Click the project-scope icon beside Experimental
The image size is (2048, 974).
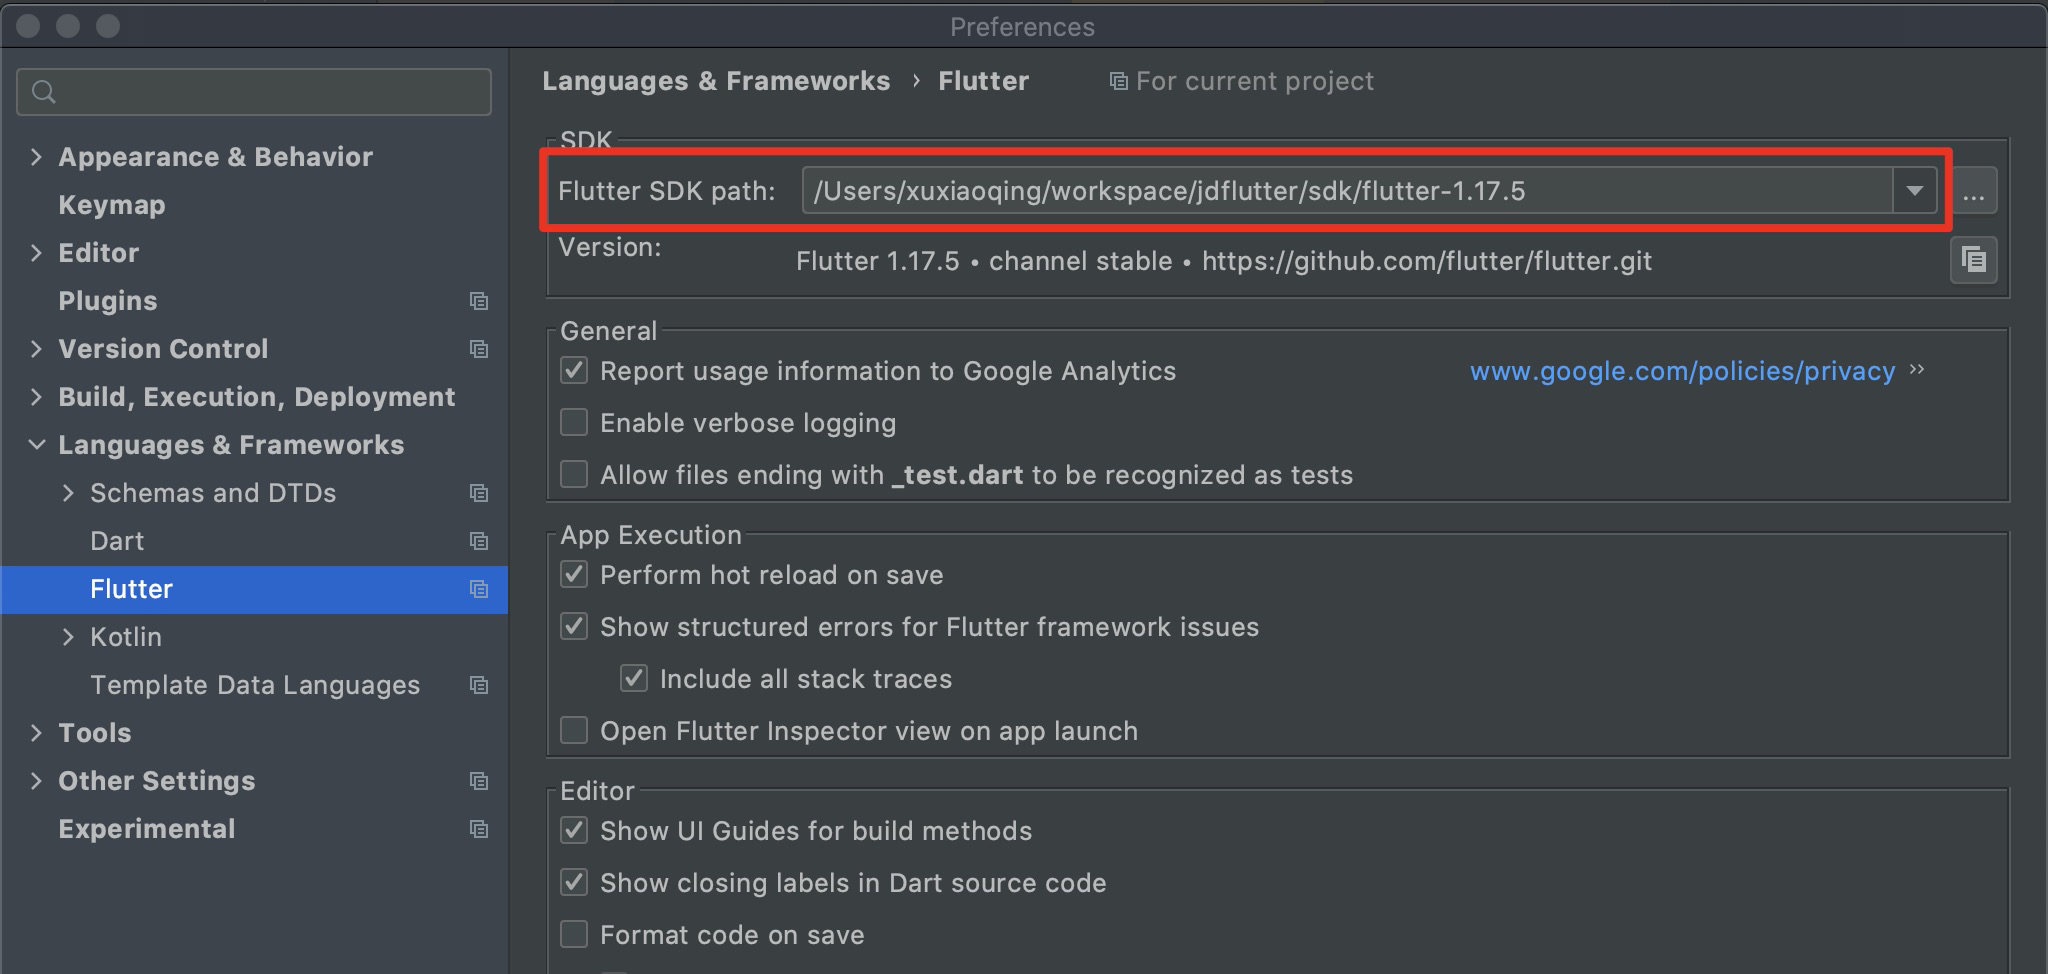[x=479, y=829]
